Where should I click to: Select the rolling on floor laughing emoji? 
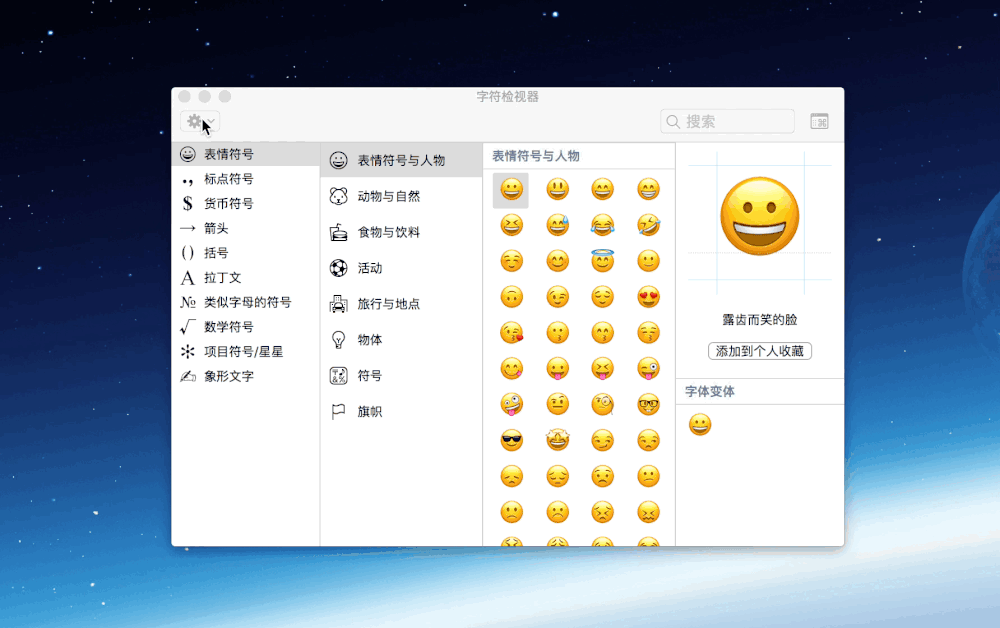coord(648,225)
